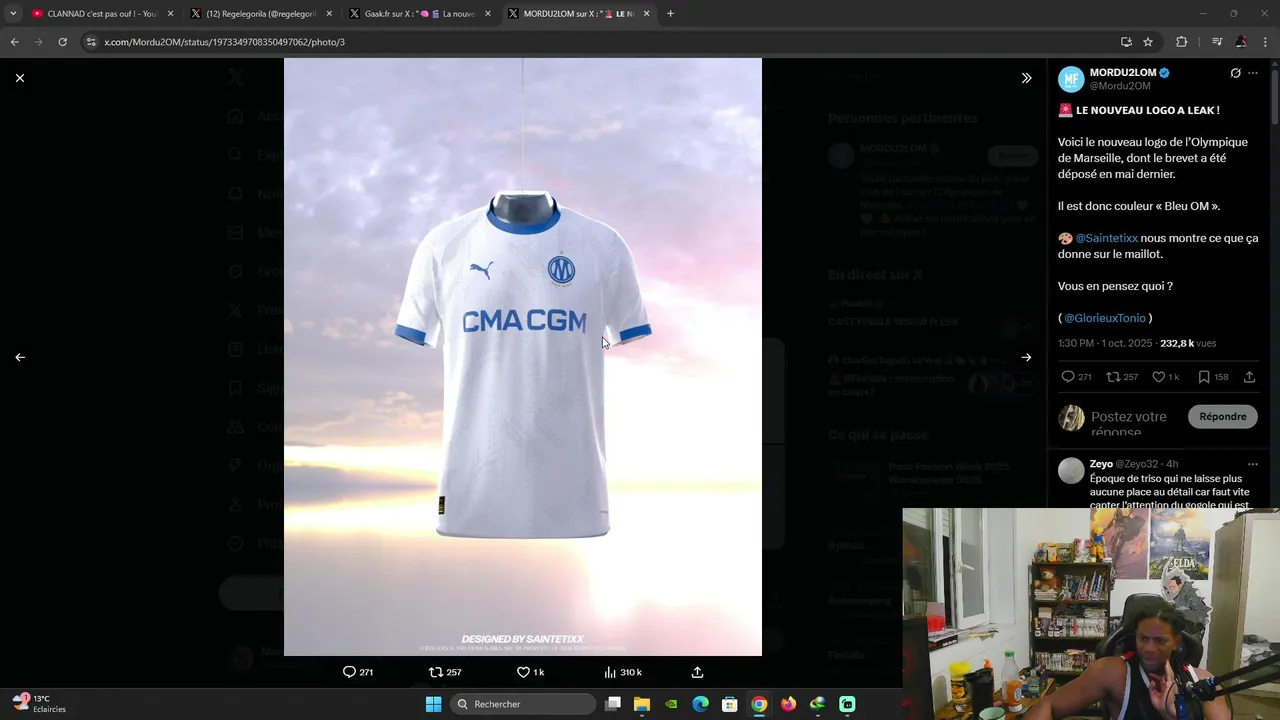Open Firefox from the taskbar
The height and width of the screenshot is (720, 1280).
(788, 704)
